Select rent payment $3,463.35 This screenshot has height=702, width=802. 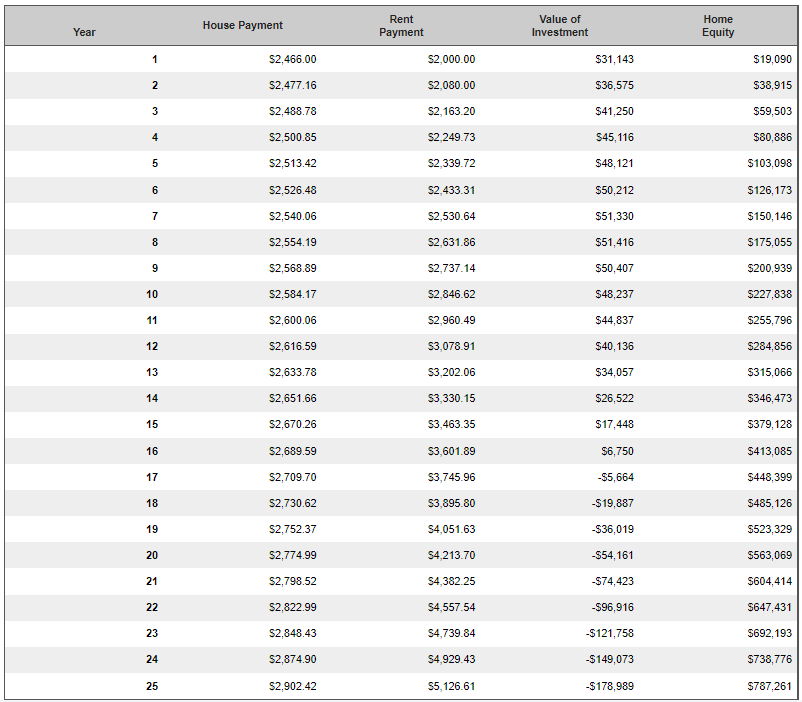click(451, 425)
